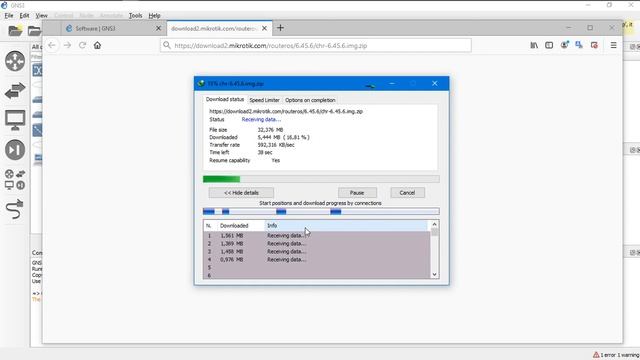
Task: Open GNS3 routers device category icon
Action: click(x=15, y=61)
